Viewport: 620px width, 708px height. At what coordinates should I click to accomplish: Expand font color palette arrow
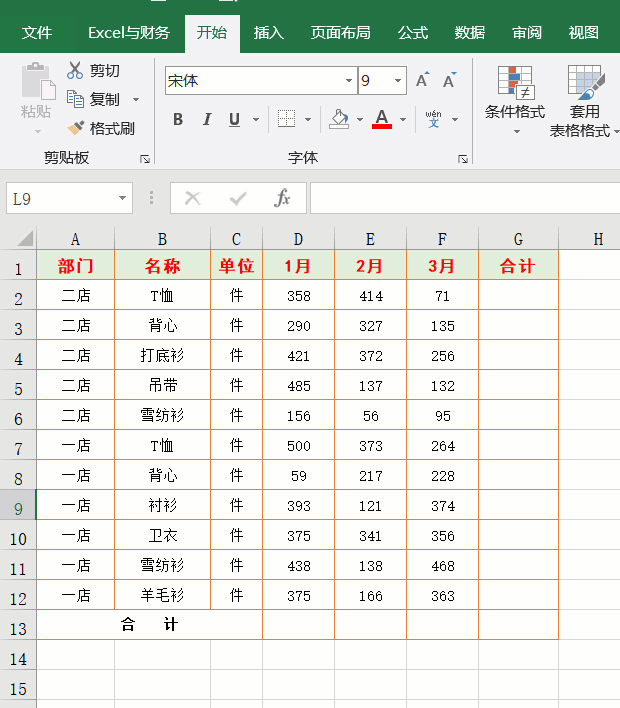(403, 120)
